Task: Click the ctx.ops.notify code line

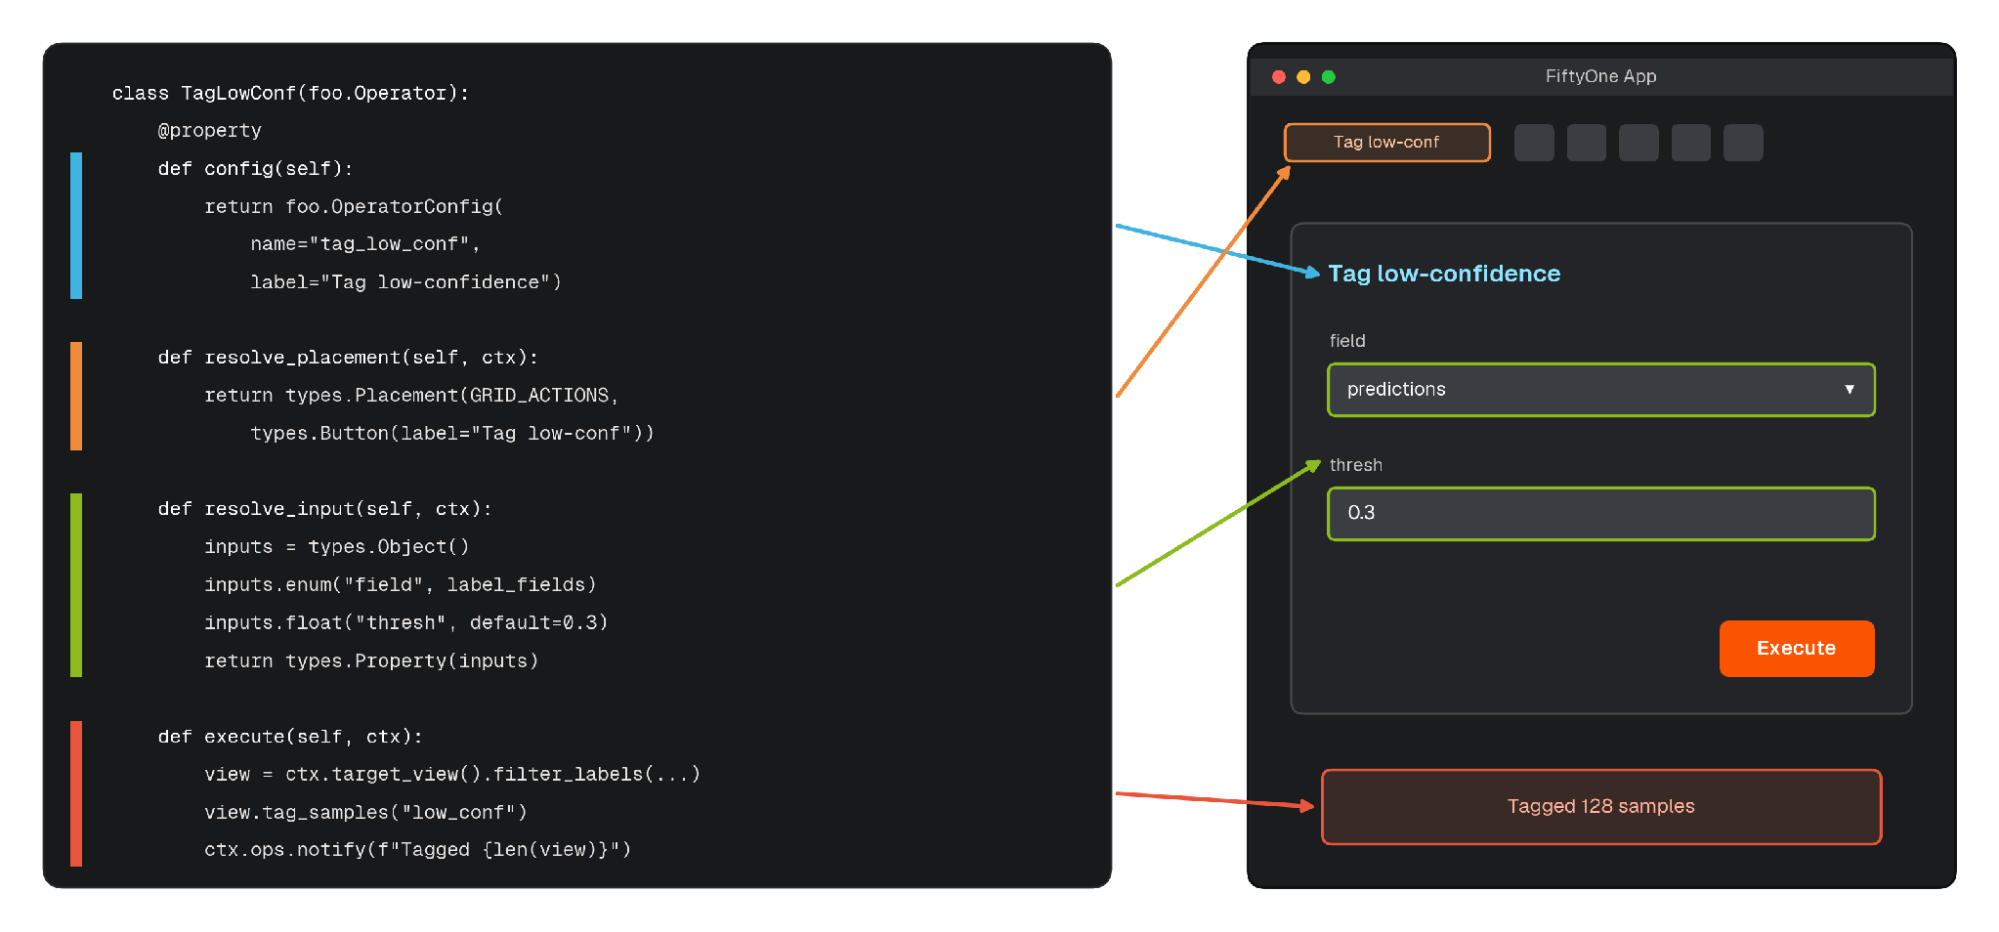Action: pyautogui.click(x=418, y=850)
